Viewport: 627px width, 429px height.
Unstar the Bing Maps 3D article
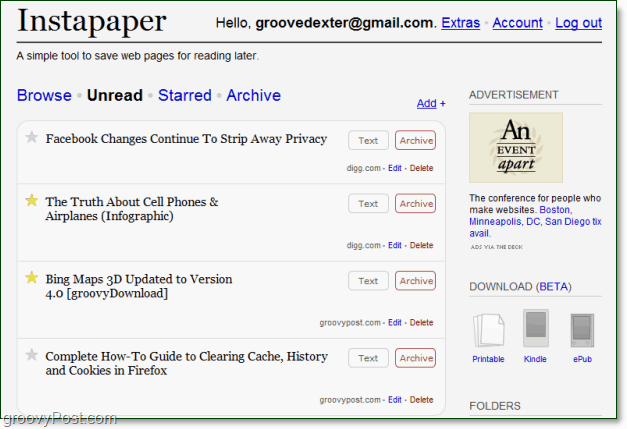click(x=32, y=277)
